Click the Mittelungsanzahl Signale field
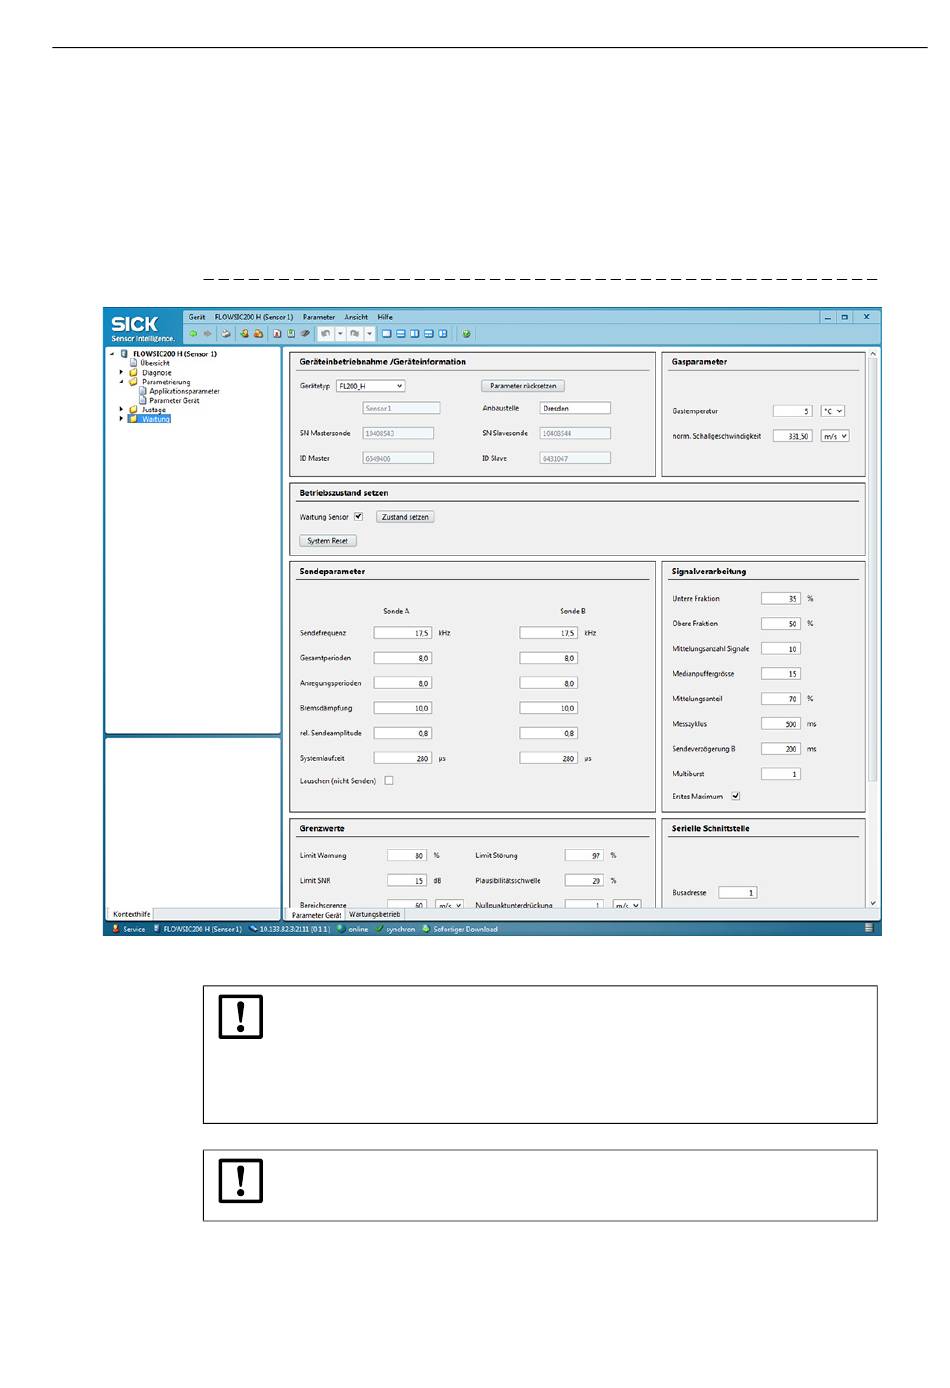The width and height of the screenshot is (950, 1388). [781, 649]
